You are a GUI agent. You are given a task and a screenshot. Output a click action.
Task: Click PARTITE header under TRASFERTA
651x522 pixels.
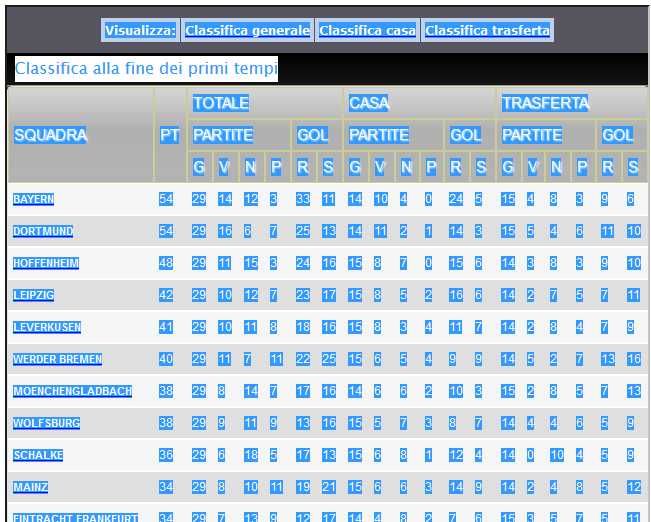click(532, 135)
